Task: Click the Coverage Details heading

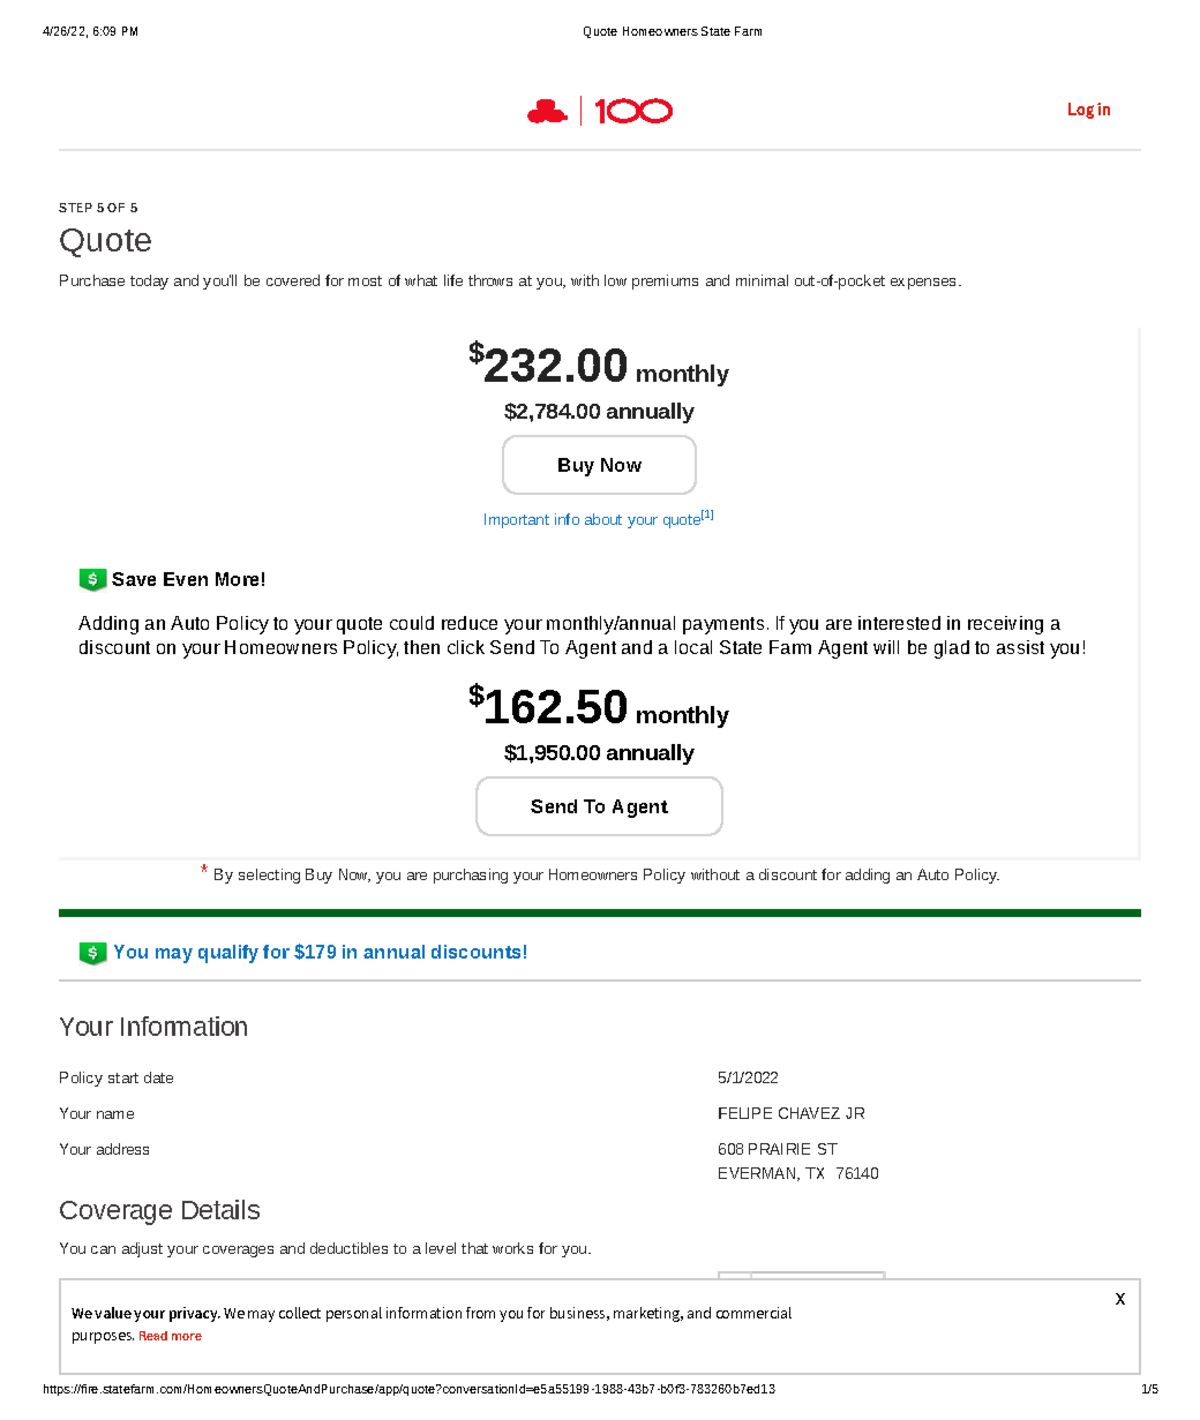Action: pos(159,1211)
